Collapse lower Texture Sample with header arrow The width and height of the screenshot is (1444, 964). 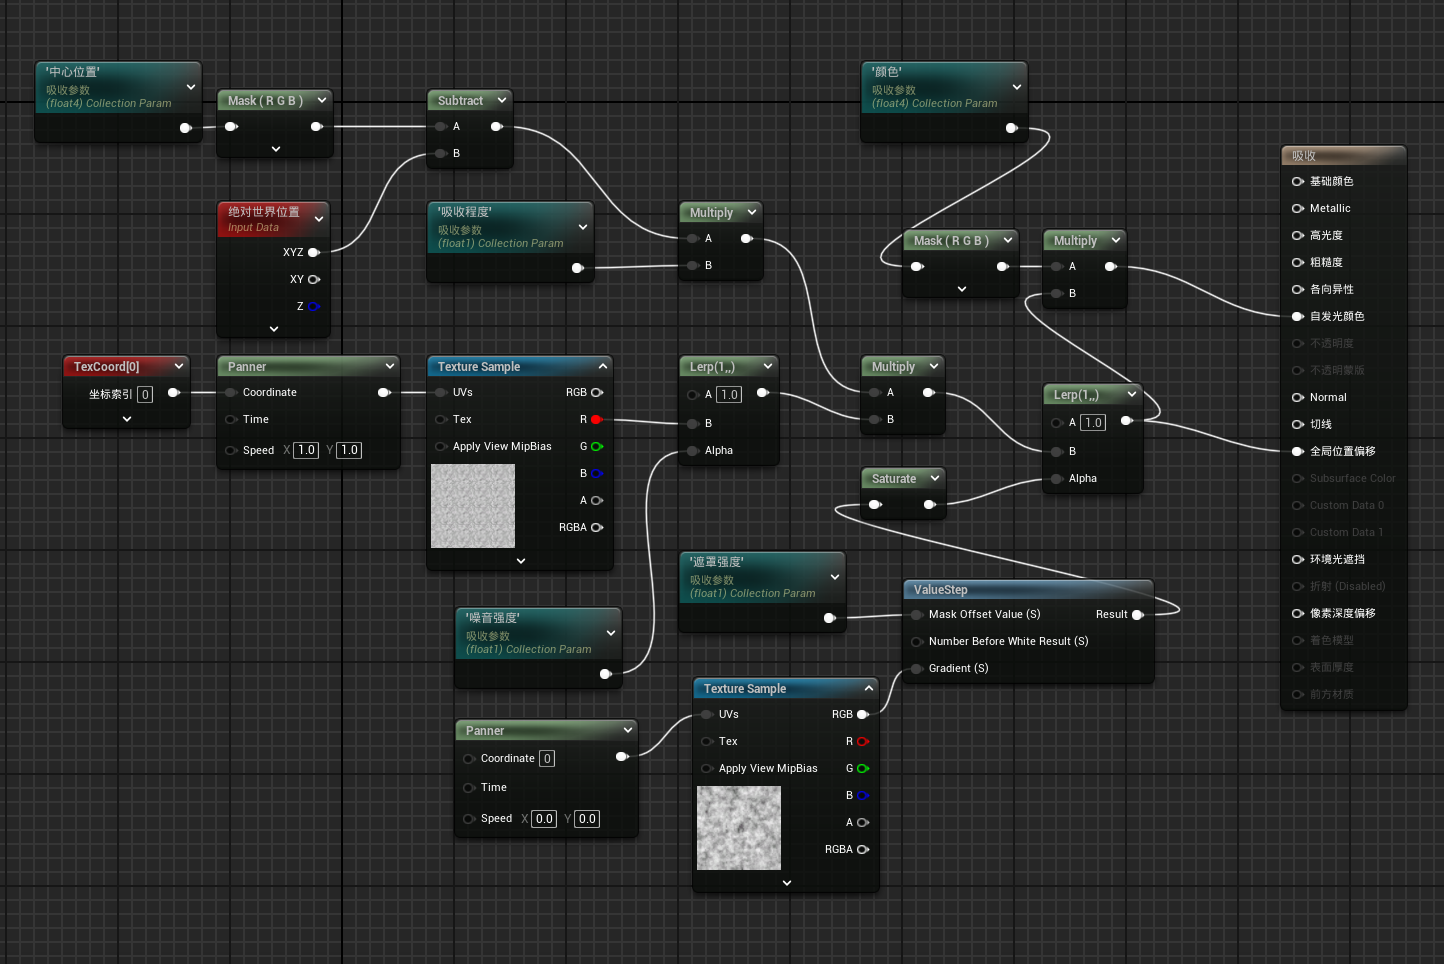[x=869, y=688]
